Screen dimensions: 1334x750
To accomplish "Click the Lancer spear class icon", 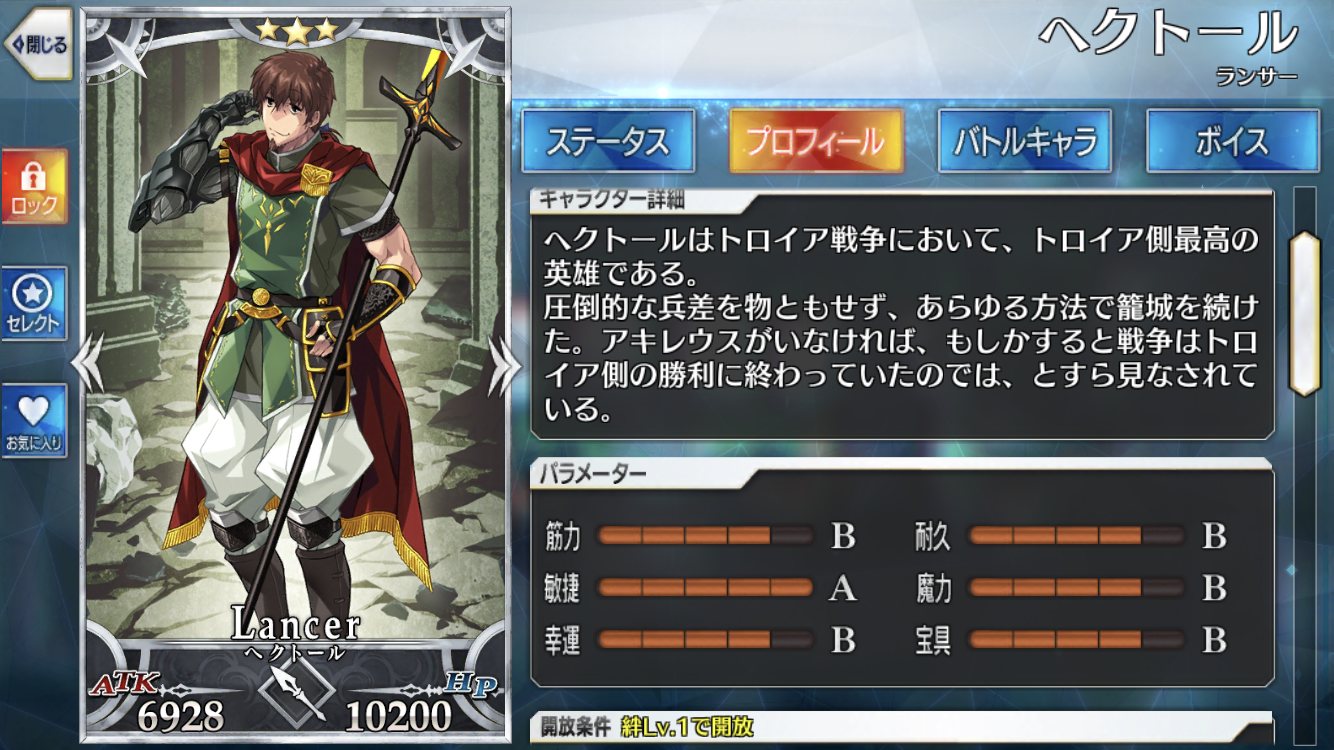I will 295,693.
